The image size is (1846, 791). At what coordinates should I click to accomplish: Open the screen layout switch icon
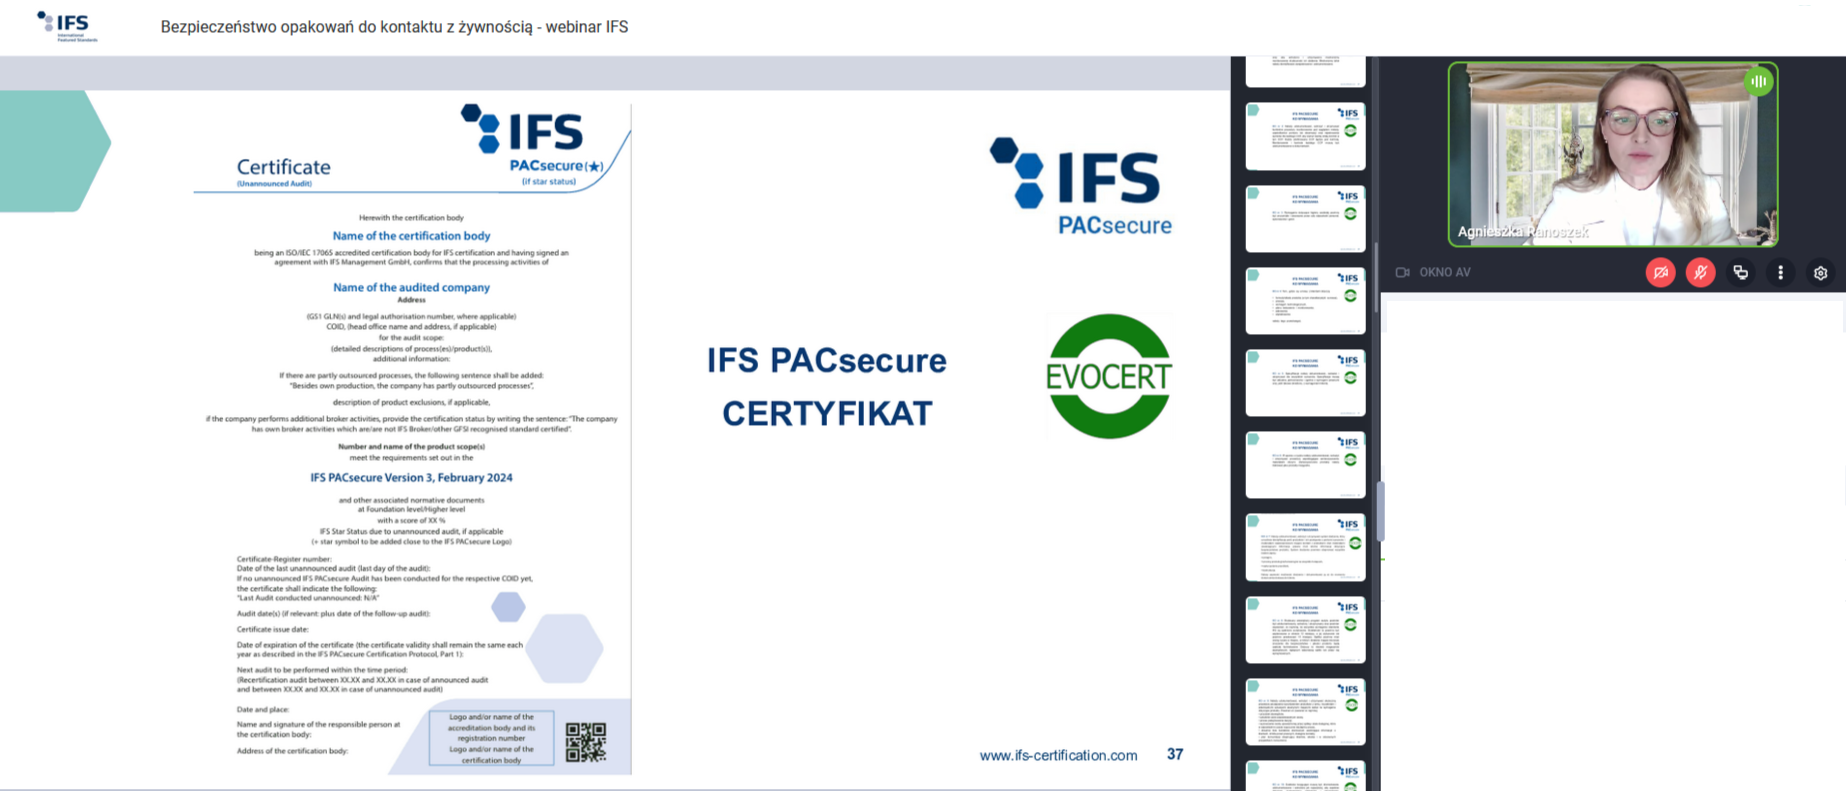[x=1740, y=272]
